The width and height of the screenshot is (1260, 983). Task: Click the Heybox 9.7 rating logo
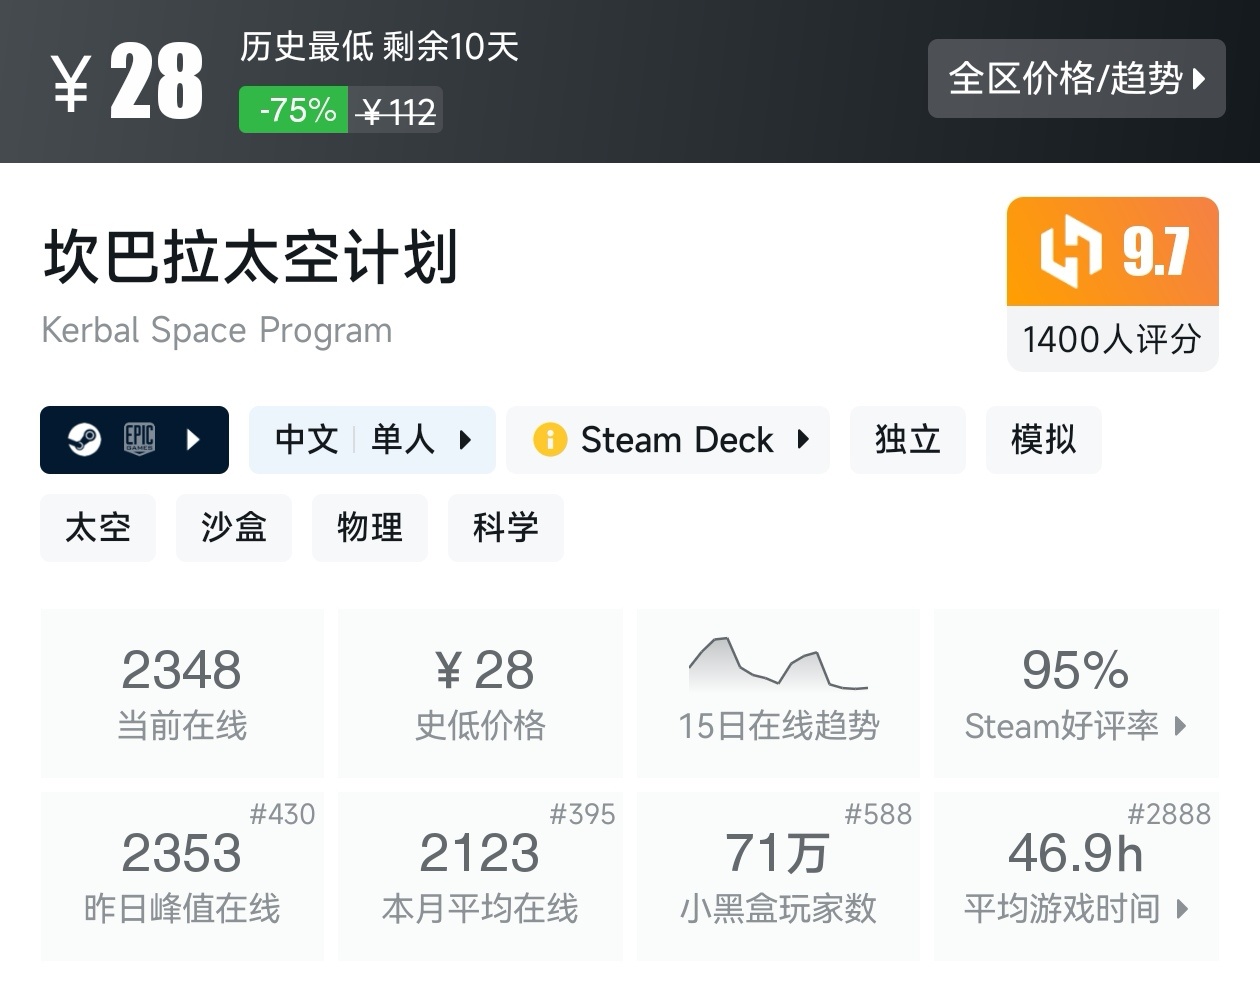coord(1066,252)
